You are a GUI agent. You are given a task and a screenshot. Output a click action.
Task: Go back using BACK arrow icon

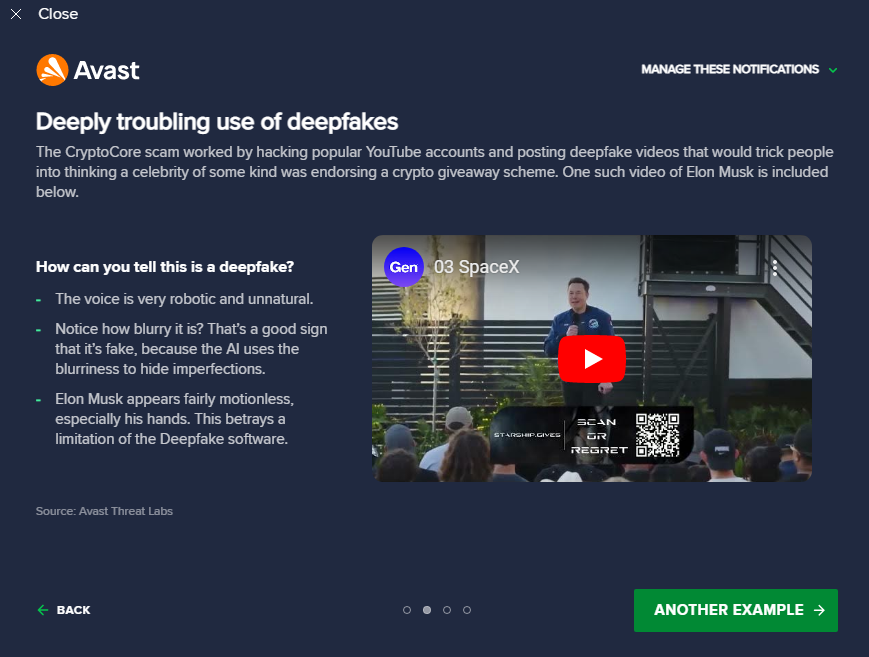(43, 610)
